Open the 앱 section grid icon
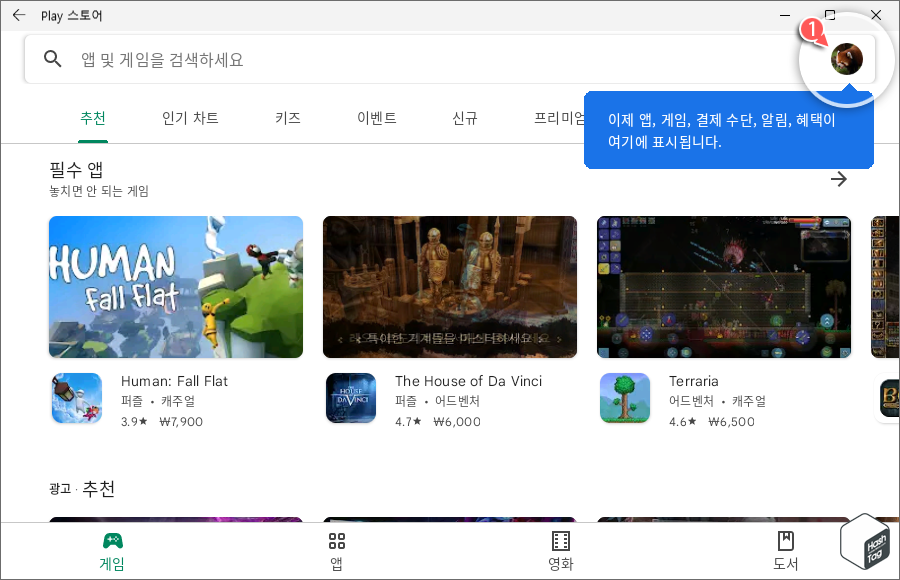Image resolution: width=900 pixels, height=580 pixels. [x=336, y=541]
